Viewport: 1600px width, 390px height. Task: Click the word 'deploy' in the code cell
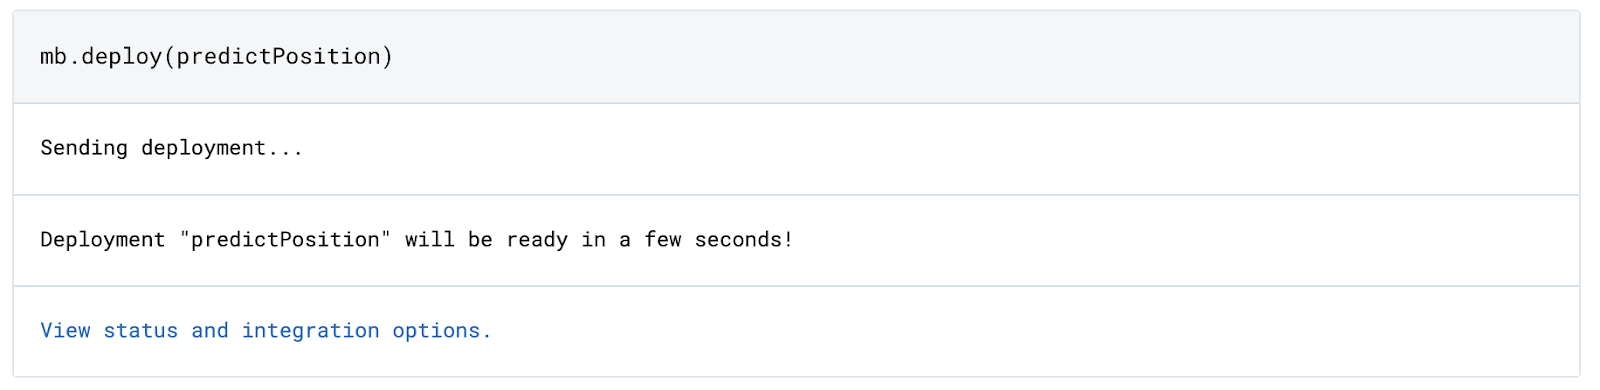point(121,57)
